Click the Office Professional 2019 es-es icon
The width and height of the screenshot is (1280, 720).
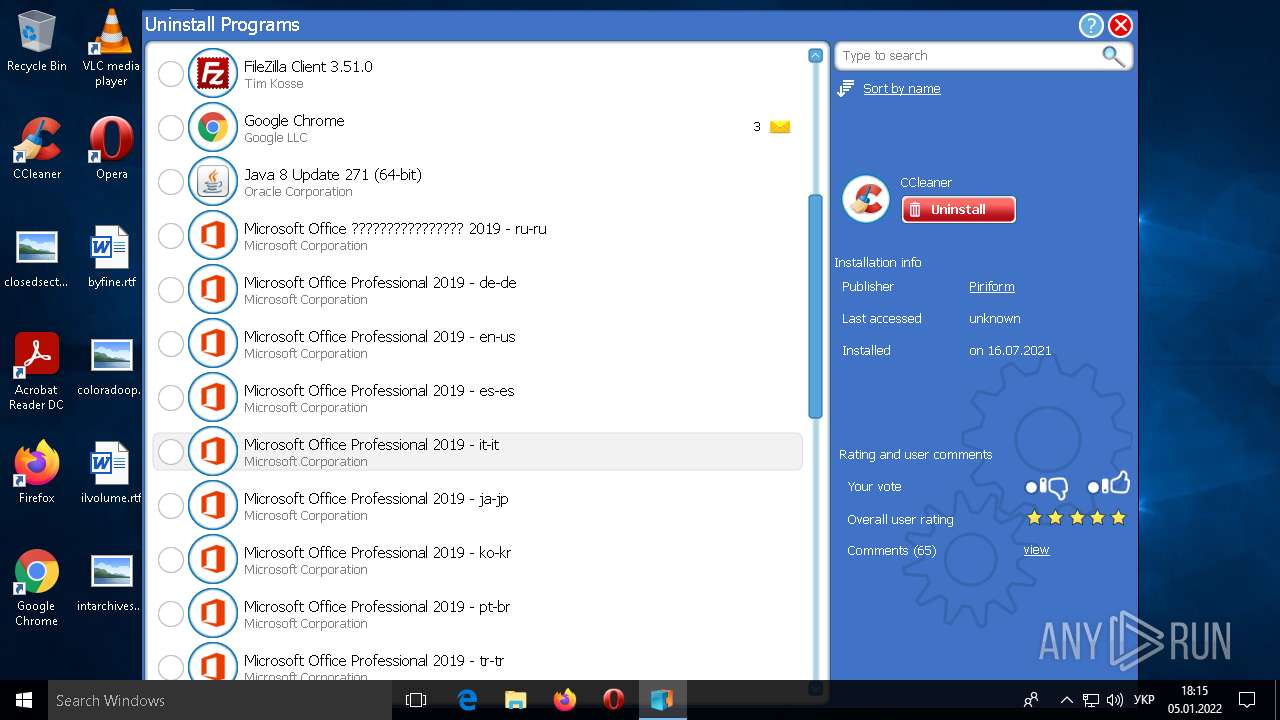click(x=212, y=397)
